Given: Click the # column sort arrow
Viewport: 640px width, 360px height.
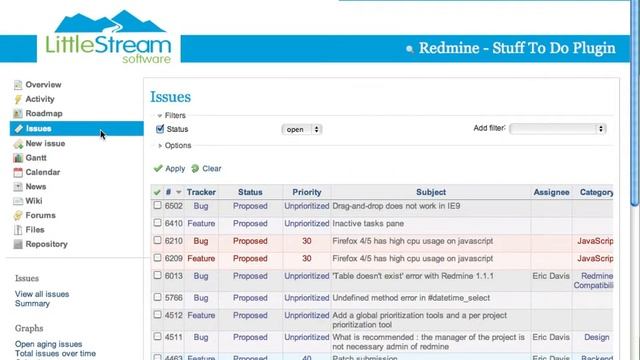Looking at the screenshot, I should pyautogui.click(x=178, y=192).
